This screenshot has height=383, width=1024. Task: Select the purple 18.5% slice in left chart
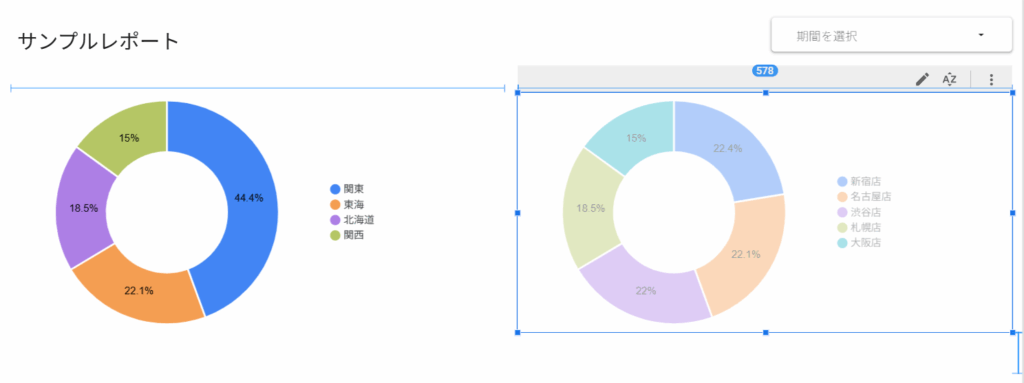pos(84,208)
